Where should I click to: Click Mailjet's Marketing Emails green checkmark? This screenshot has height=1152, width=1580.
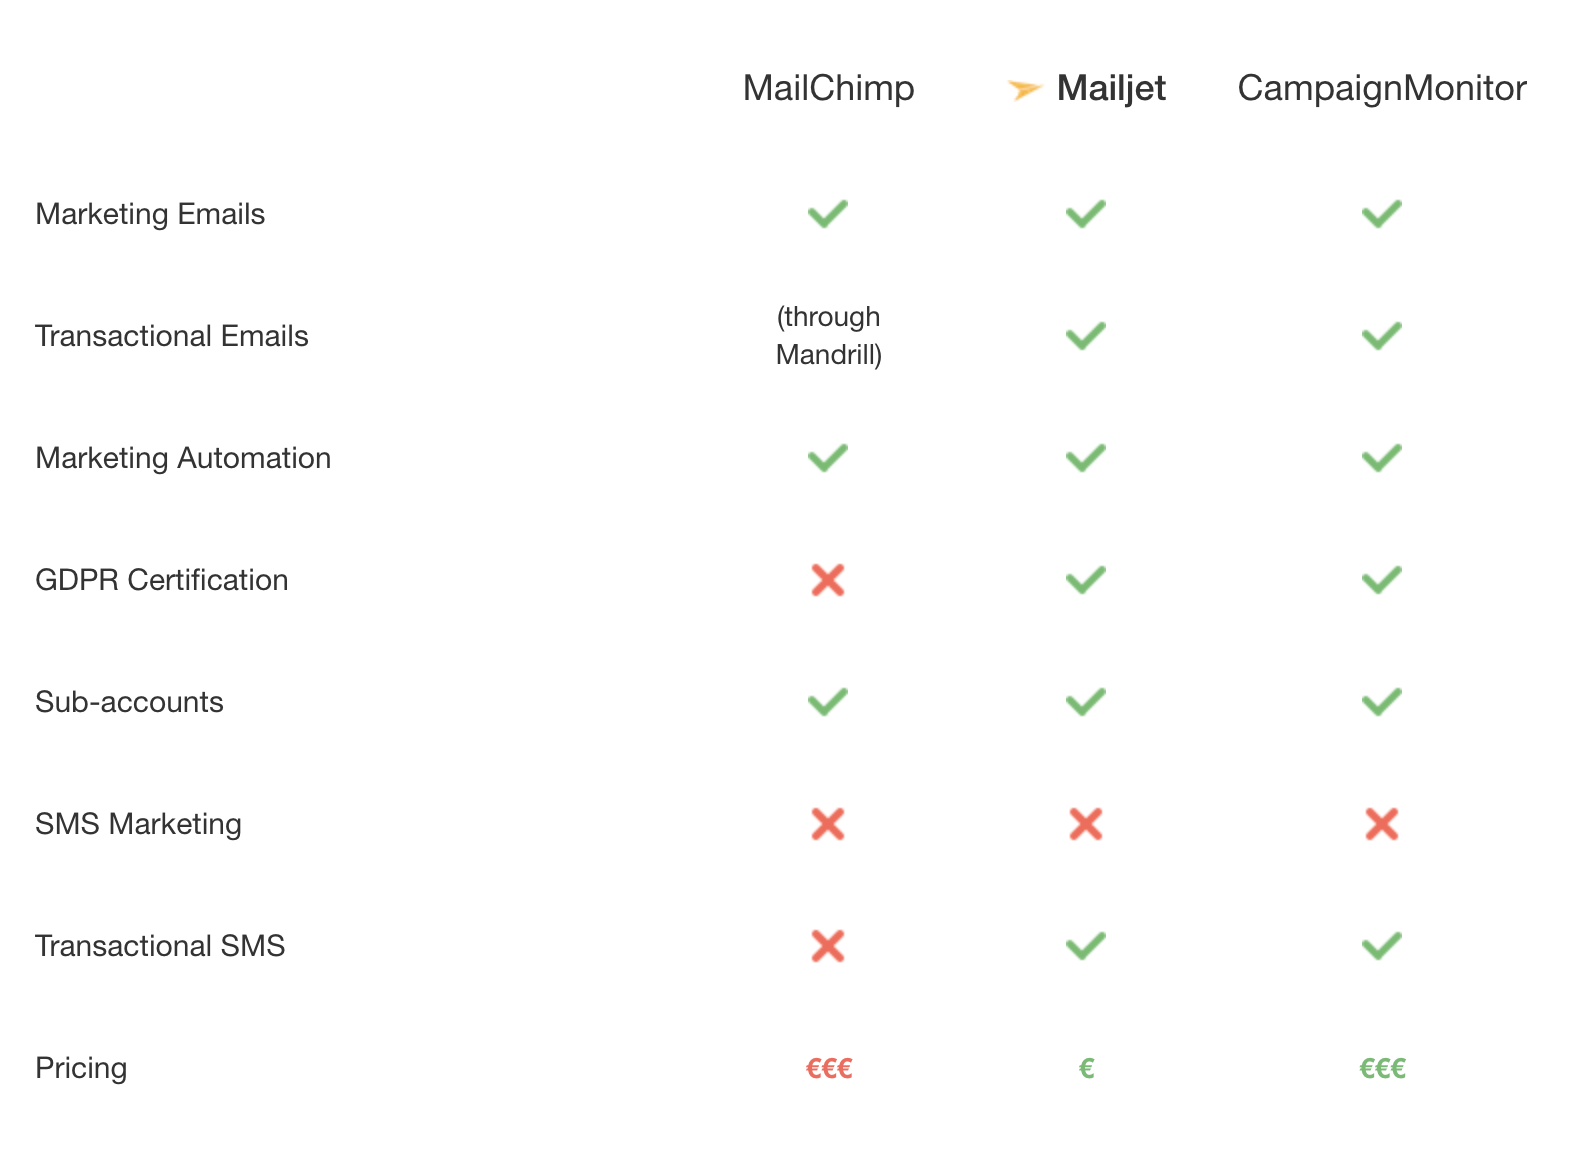click(1086, 214)
